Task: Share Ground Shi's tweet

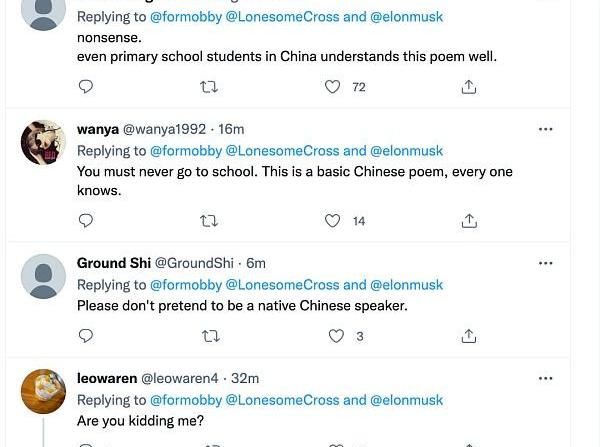Action: (x=468, y=337)
